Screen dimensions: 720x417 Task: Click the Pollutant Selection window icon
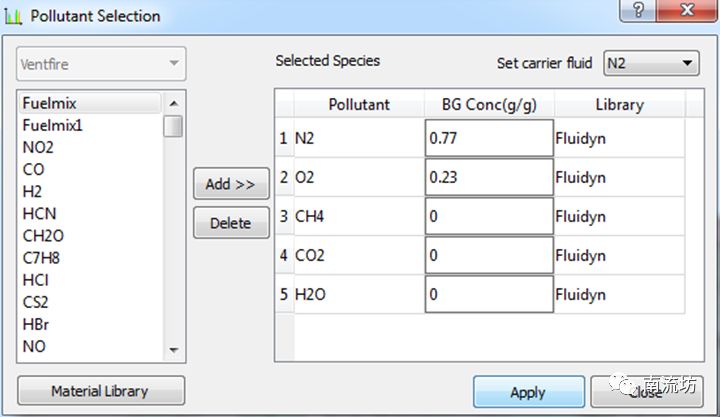[x=14, y=16]
